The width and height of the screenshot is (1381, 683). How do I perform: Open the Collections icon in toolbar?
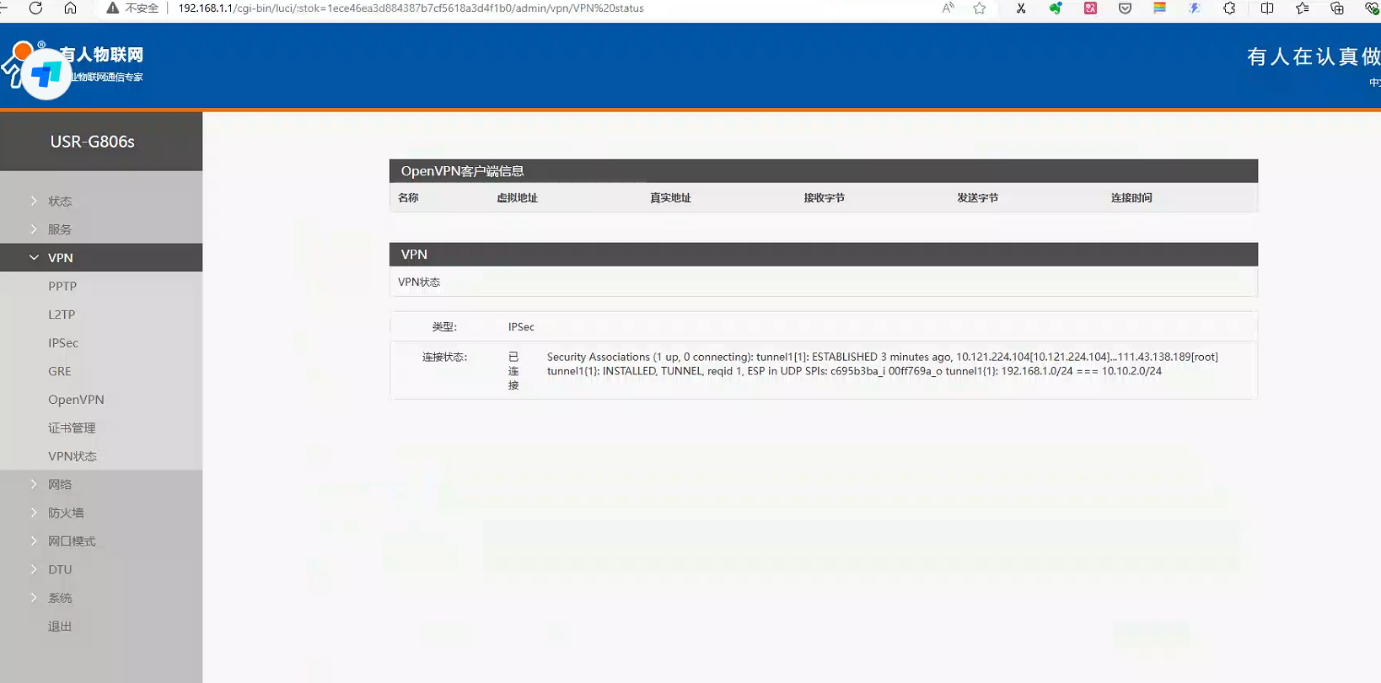click(1337, 8)
